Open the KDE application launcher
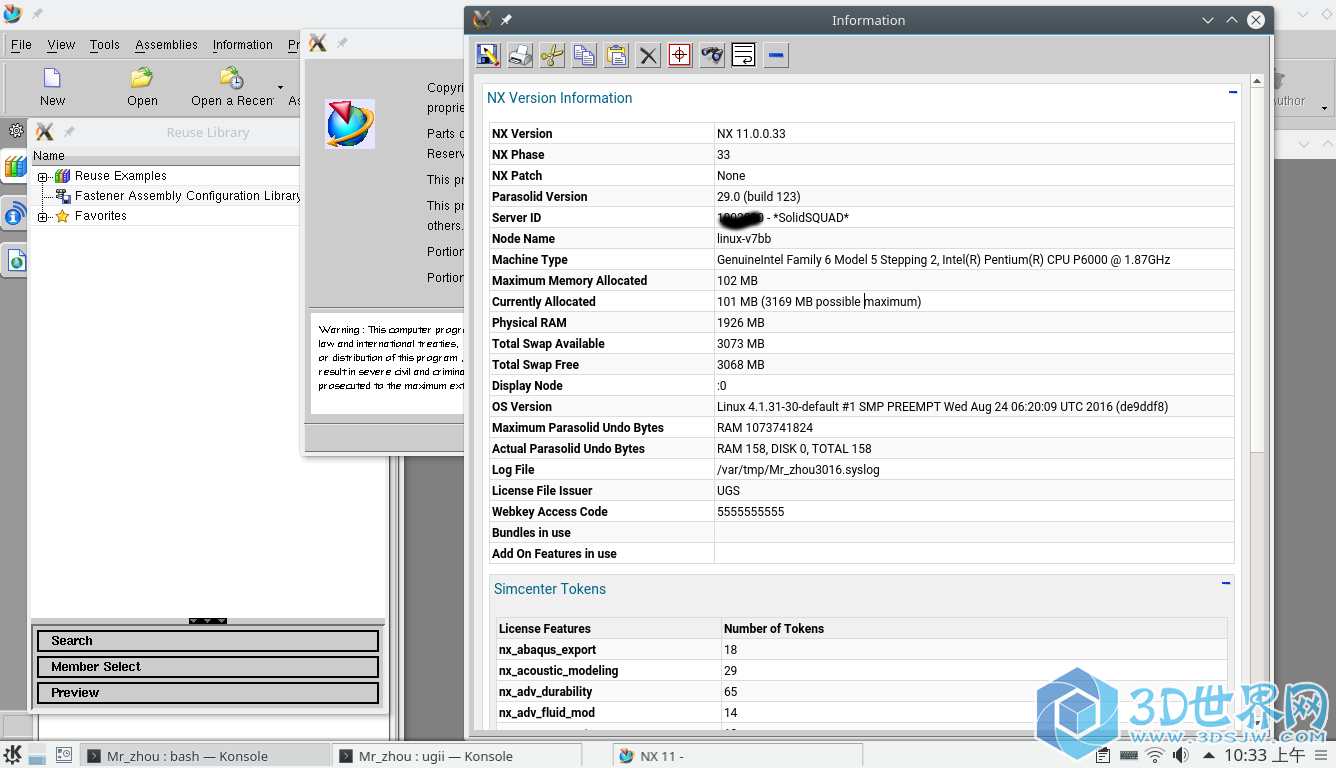The height and width of the screenshot is (768, 1336). 13,755
